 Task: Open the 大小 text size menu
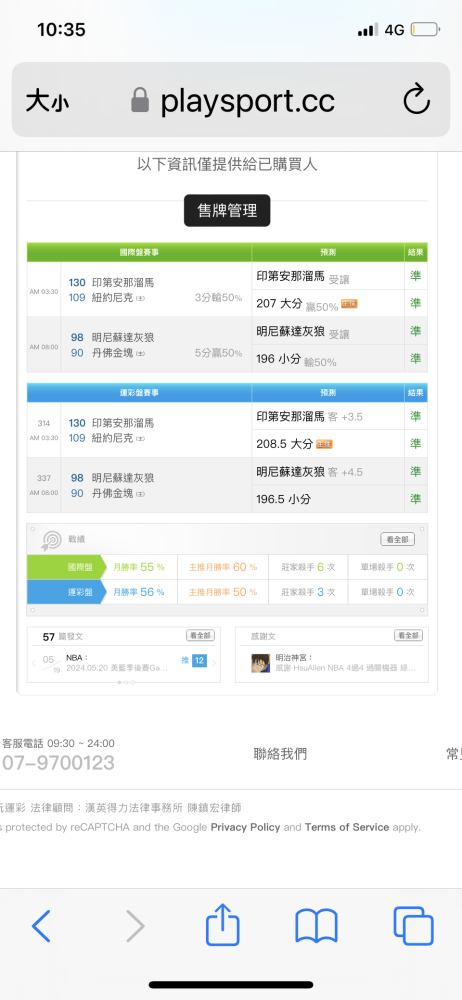coord(47,101)
